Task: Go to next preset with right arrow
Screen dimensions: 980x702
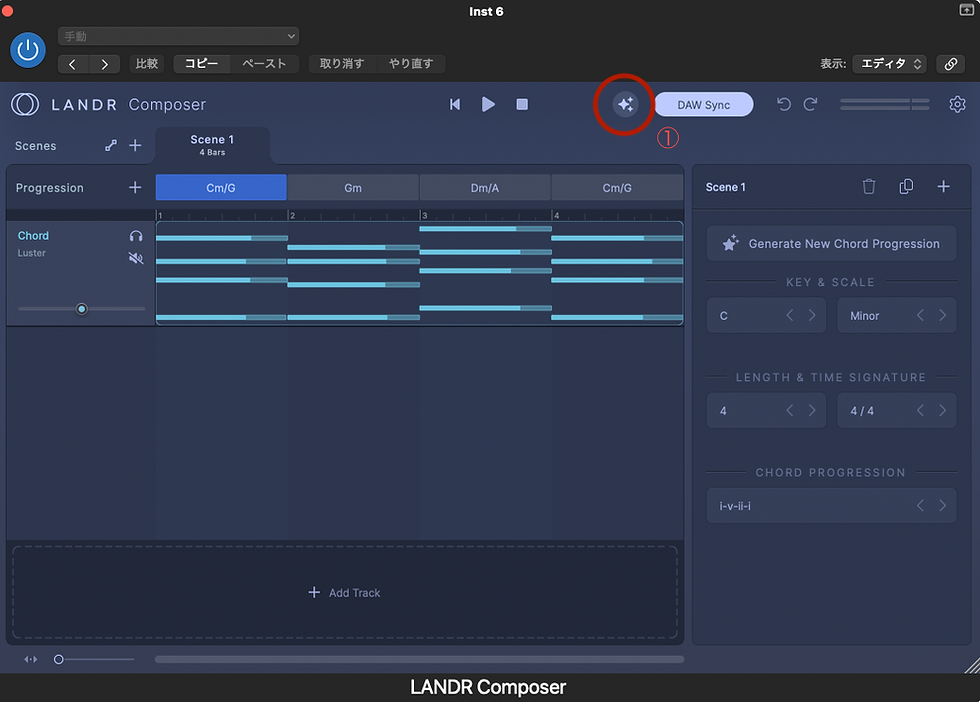Action: point(104,64)
